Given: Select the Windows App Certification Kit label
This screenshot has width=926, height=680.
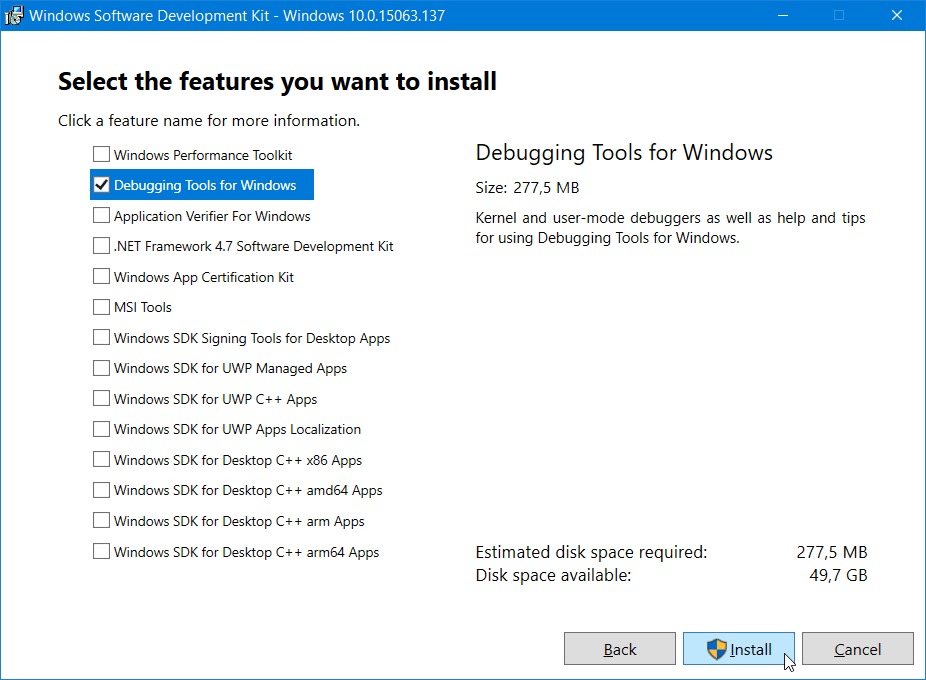Looking at the screenshot, I should coord(204,277).
